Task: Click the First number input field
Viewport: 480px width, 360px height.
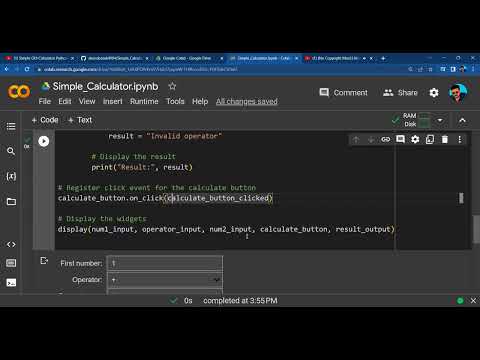Action: tap(165, 263)
